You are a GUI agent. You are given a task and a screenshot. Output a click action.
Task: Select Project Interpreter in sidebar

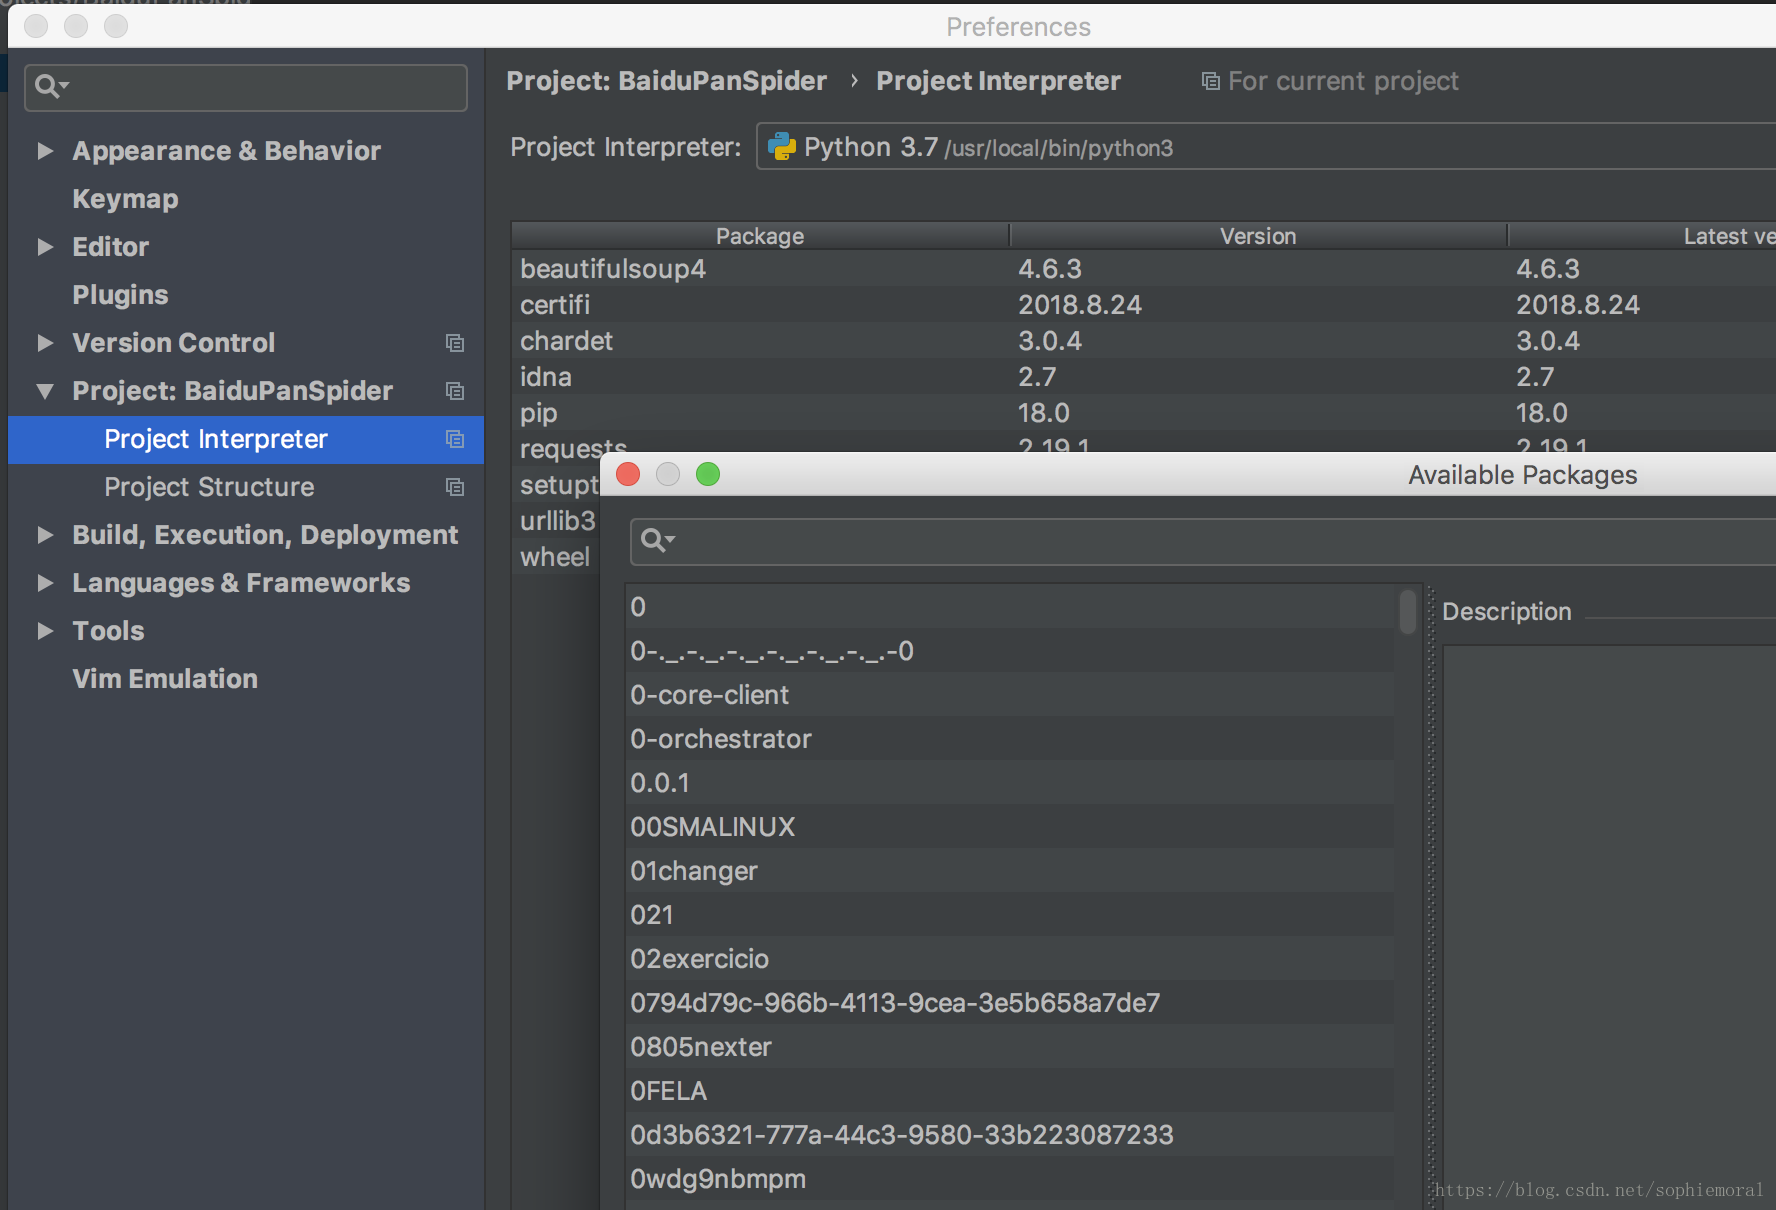point(246,439)
